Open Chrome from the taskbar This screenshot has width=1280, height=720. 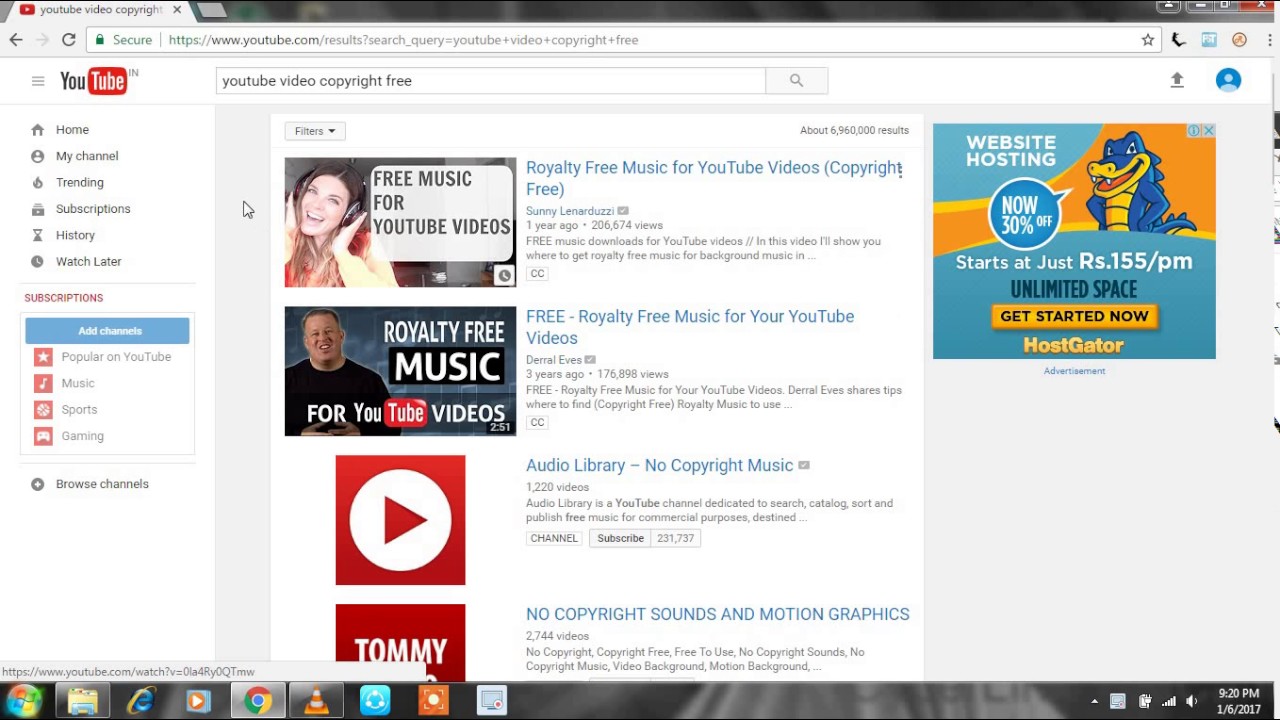point(257,701)
